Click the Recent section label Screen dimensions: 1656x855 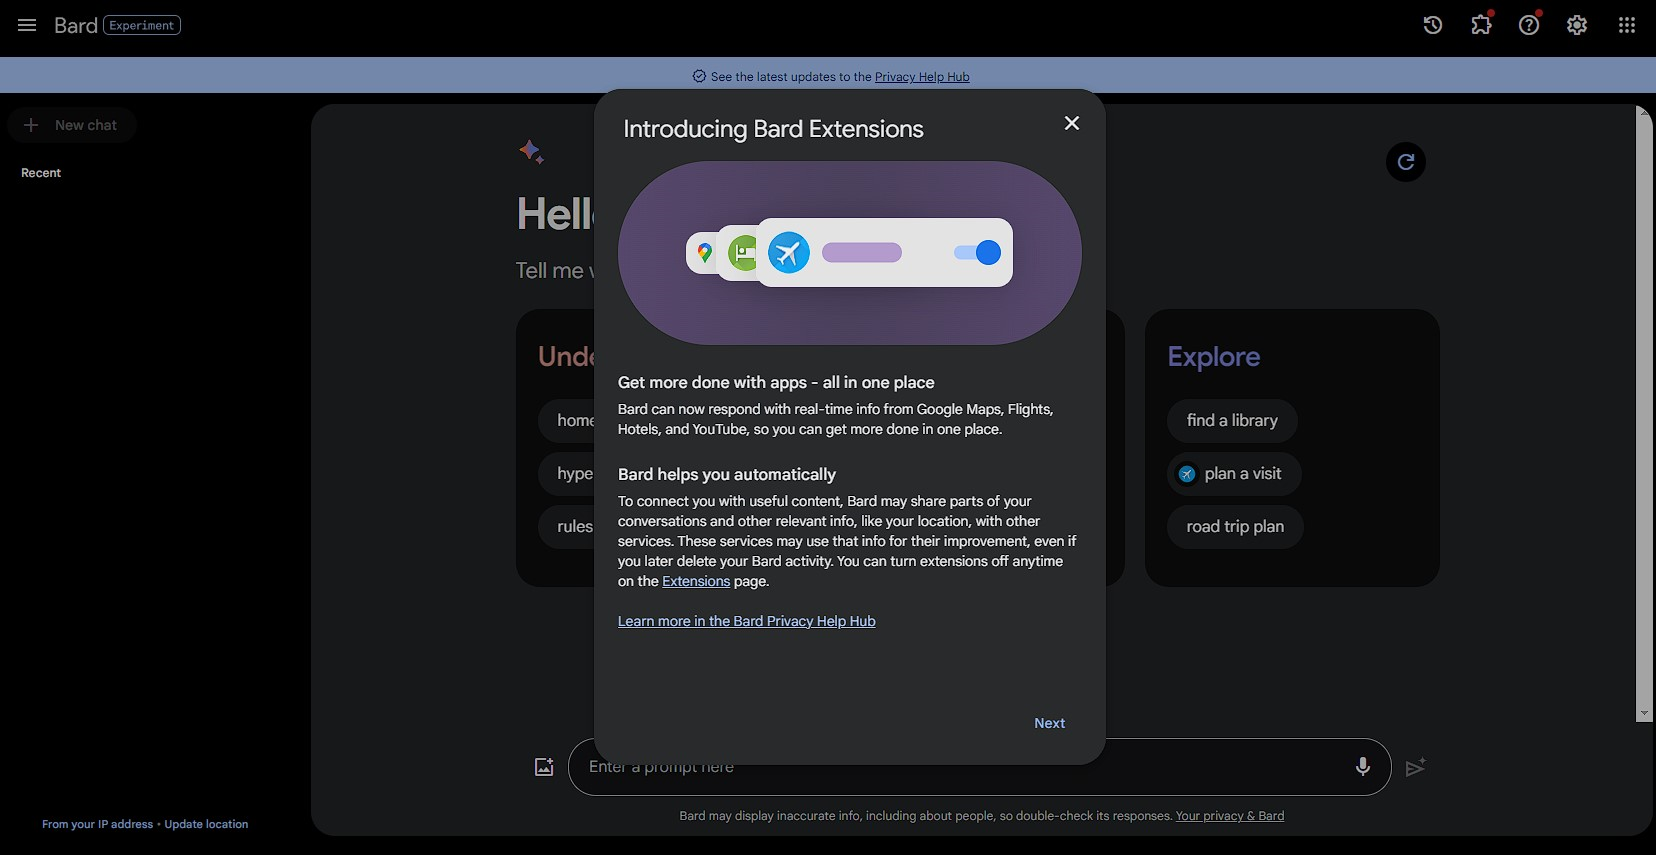point(41,173)
